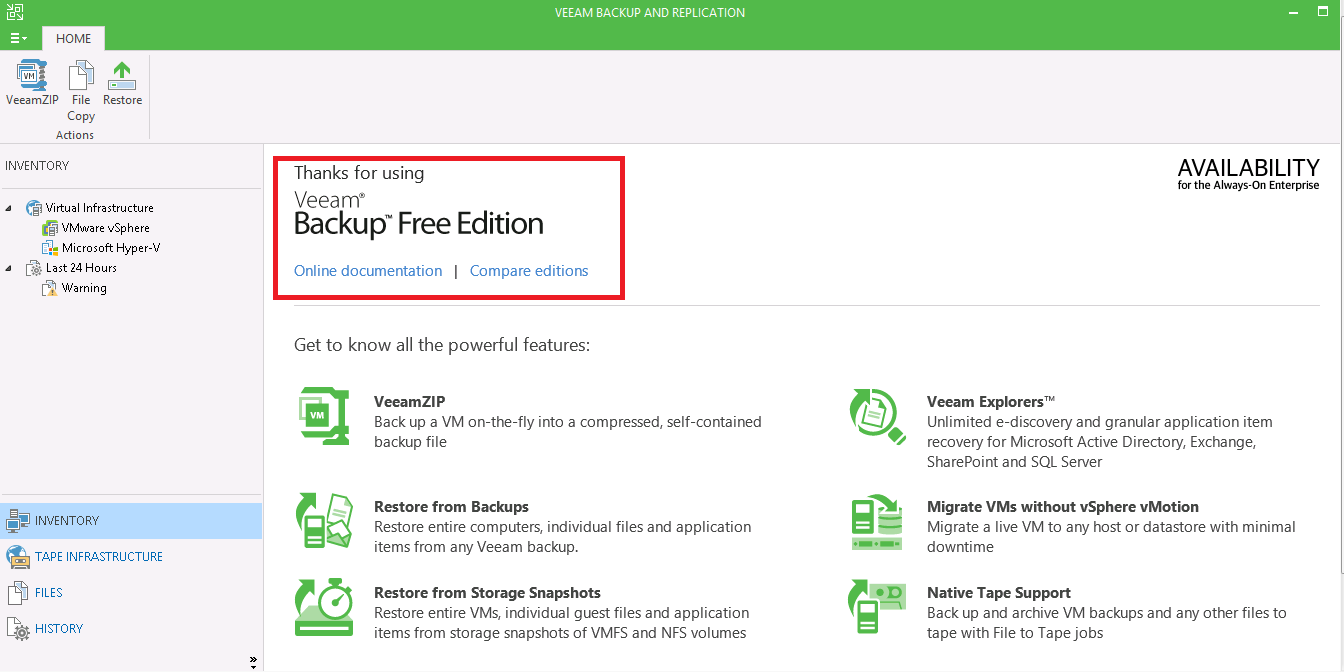Open Online documentation link
Image resolution: width=1344 pixels, height=672 pixels.
click(x=368, y=271)
